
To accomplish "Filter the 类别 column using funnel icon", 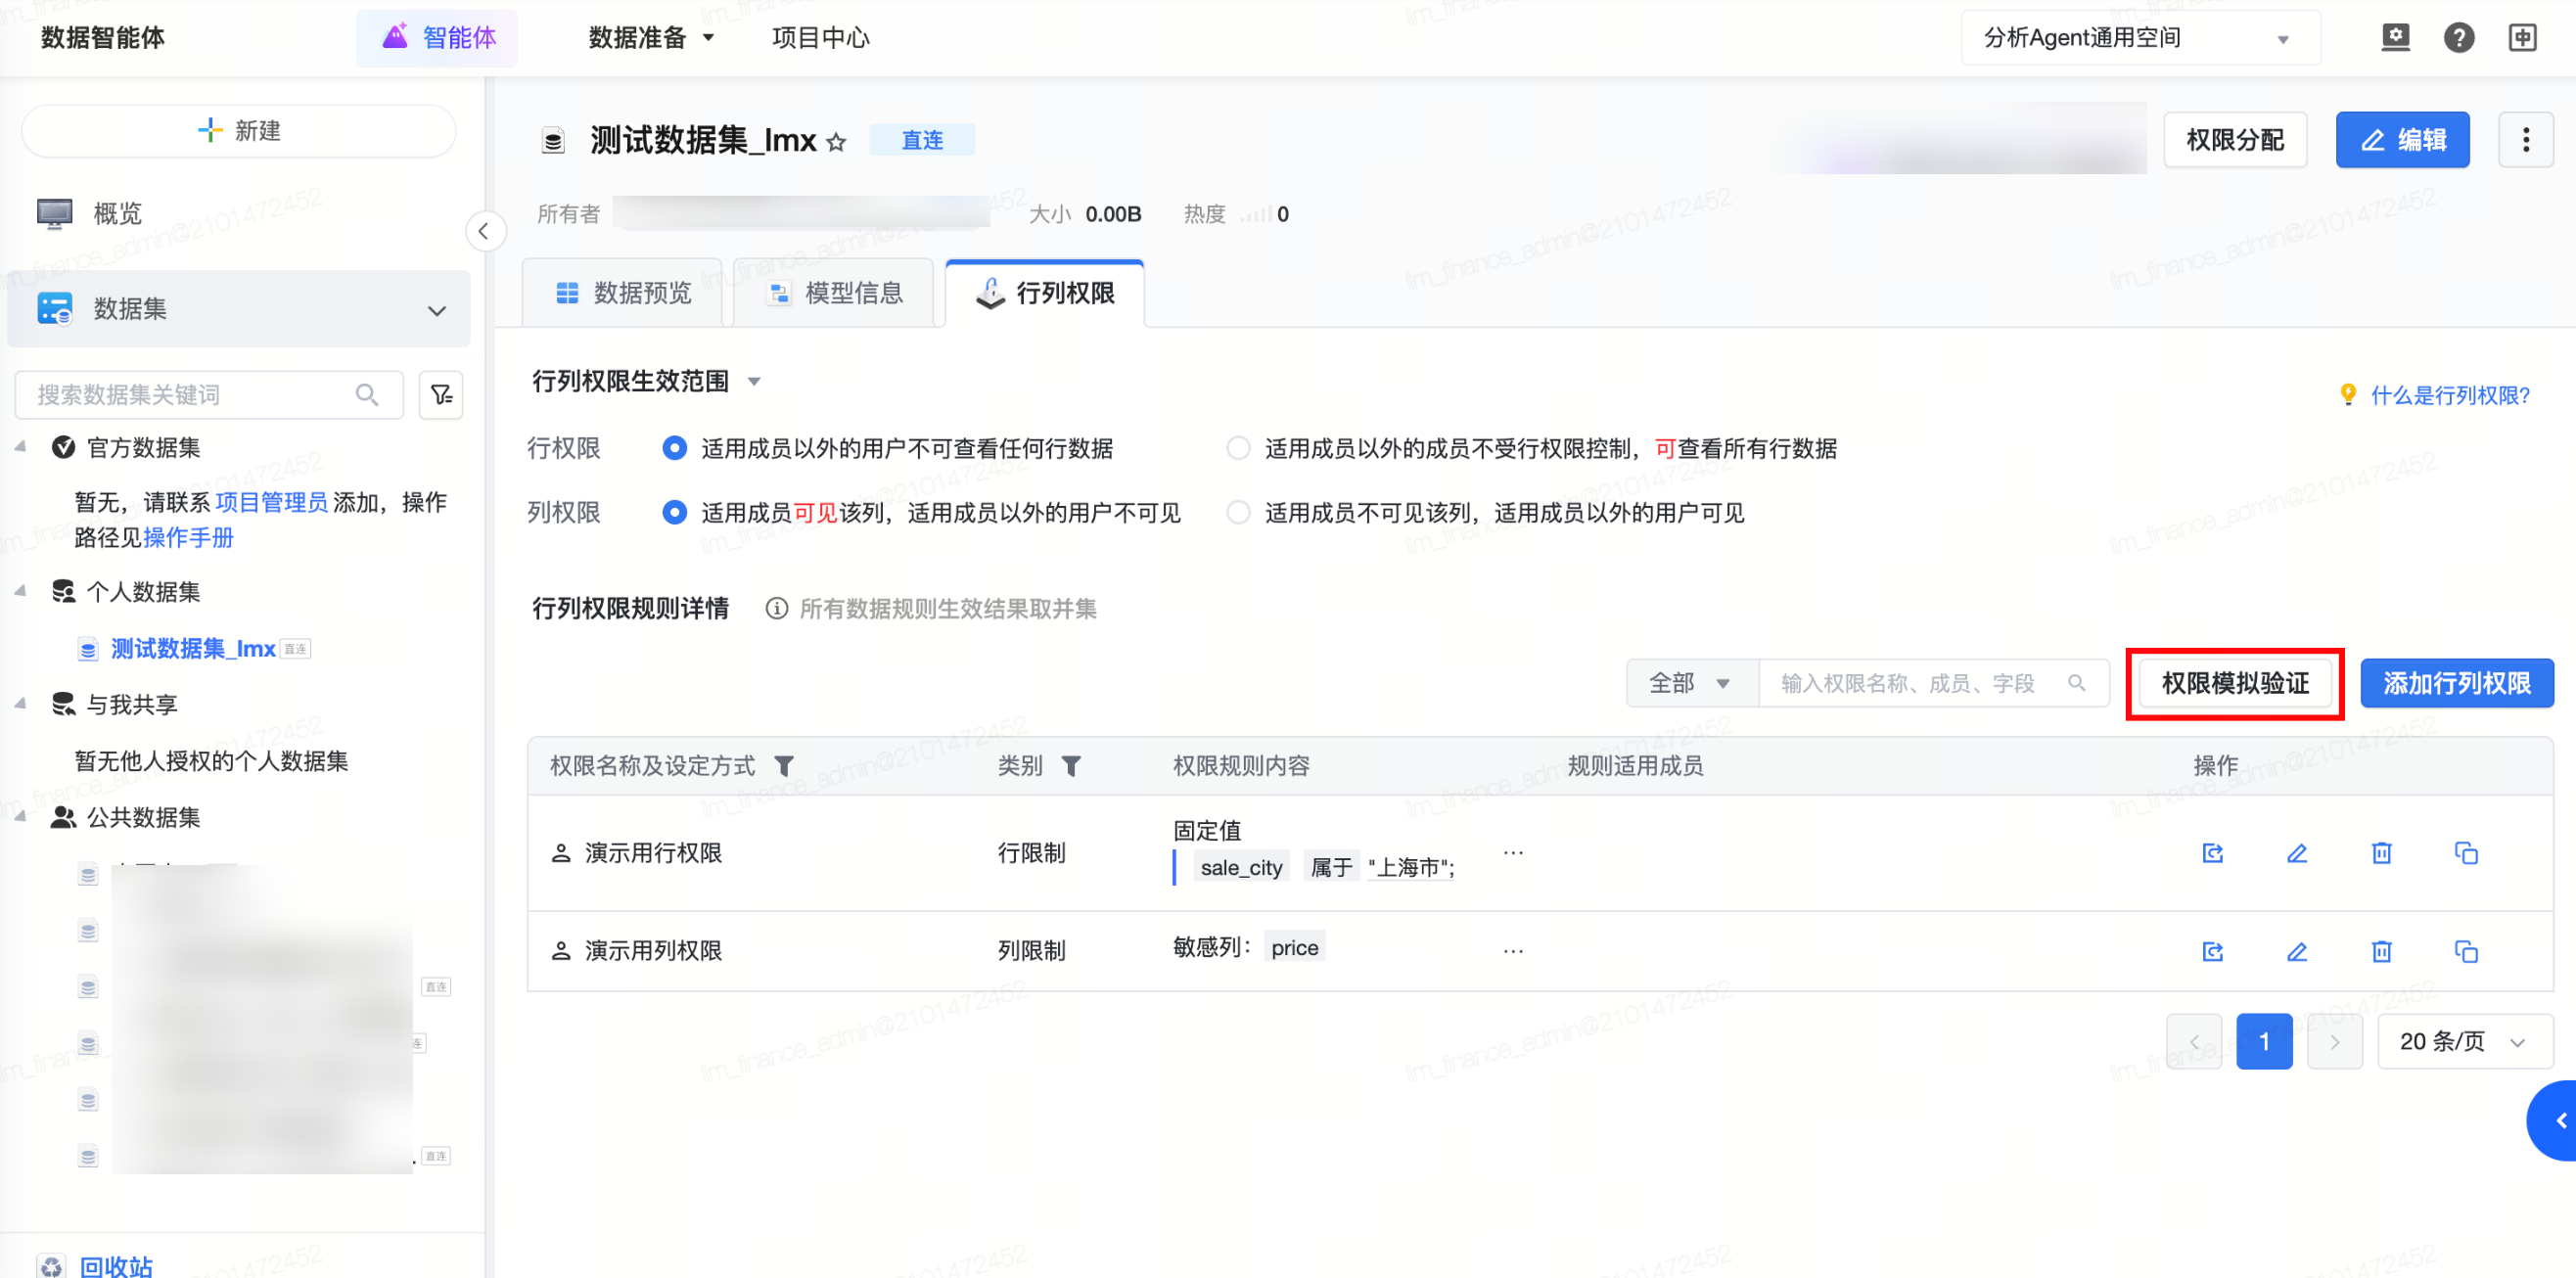I will 1071,766.
